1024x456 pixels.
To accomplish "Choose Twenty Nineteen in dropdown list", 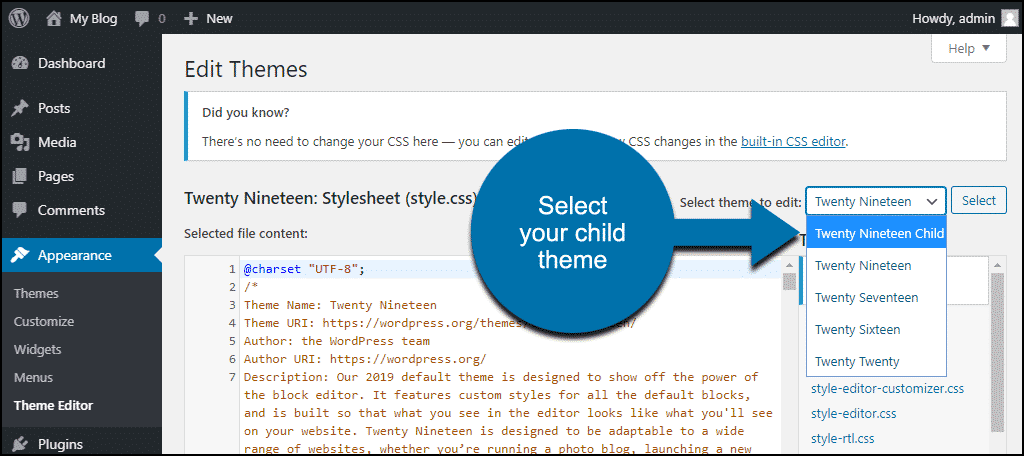I will tap(876, 265).
